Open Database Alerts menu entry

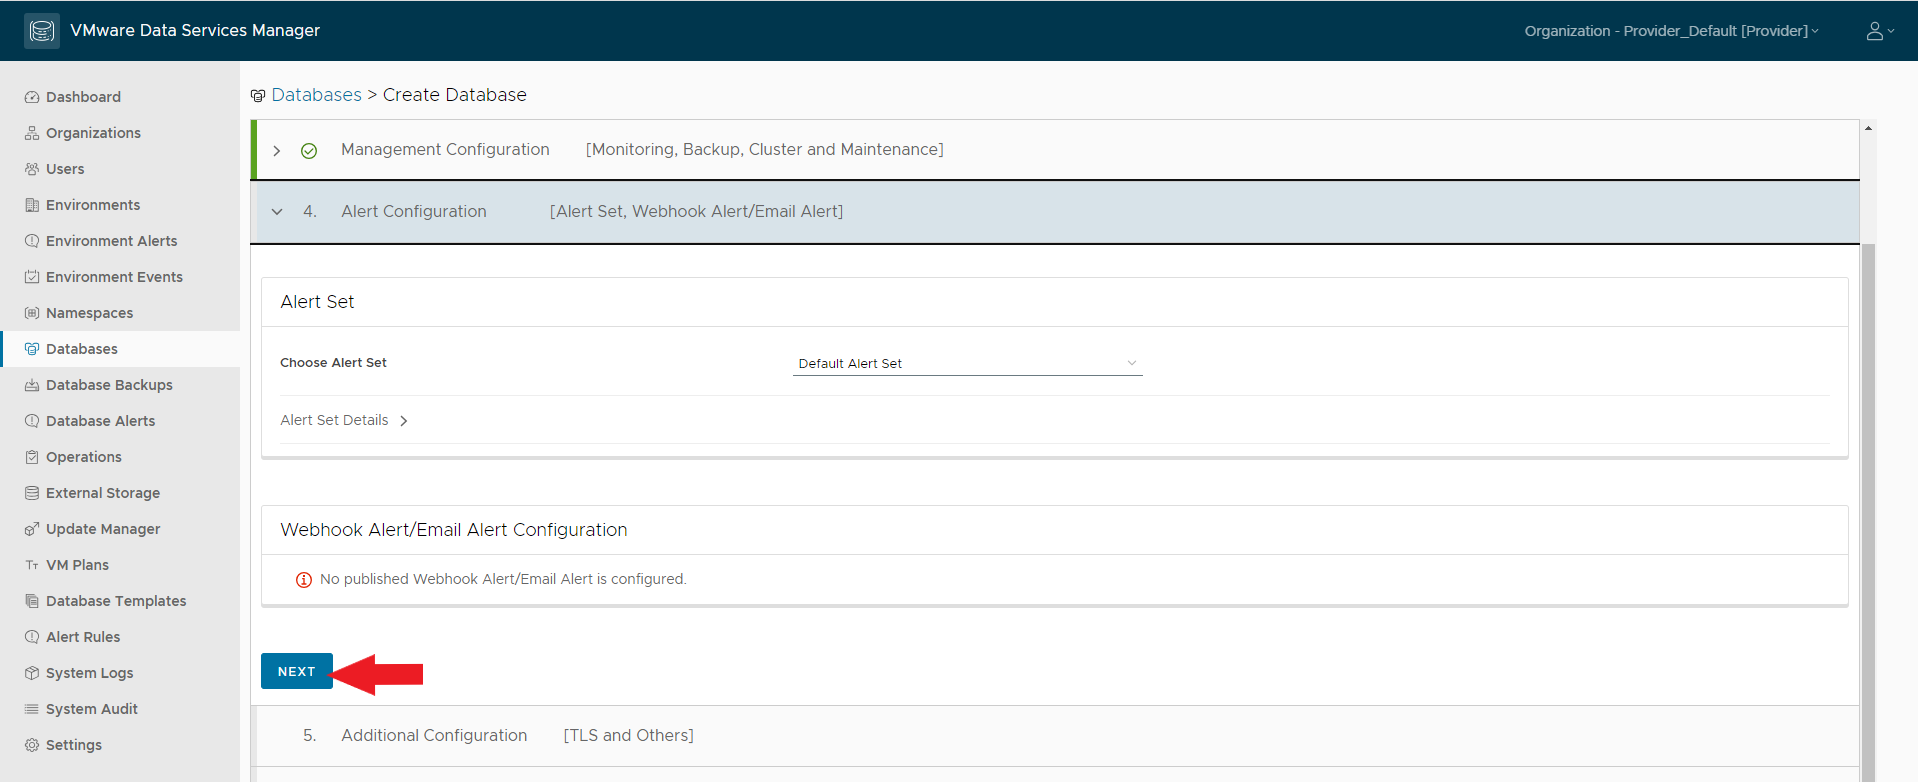click(x=100, y=421)
